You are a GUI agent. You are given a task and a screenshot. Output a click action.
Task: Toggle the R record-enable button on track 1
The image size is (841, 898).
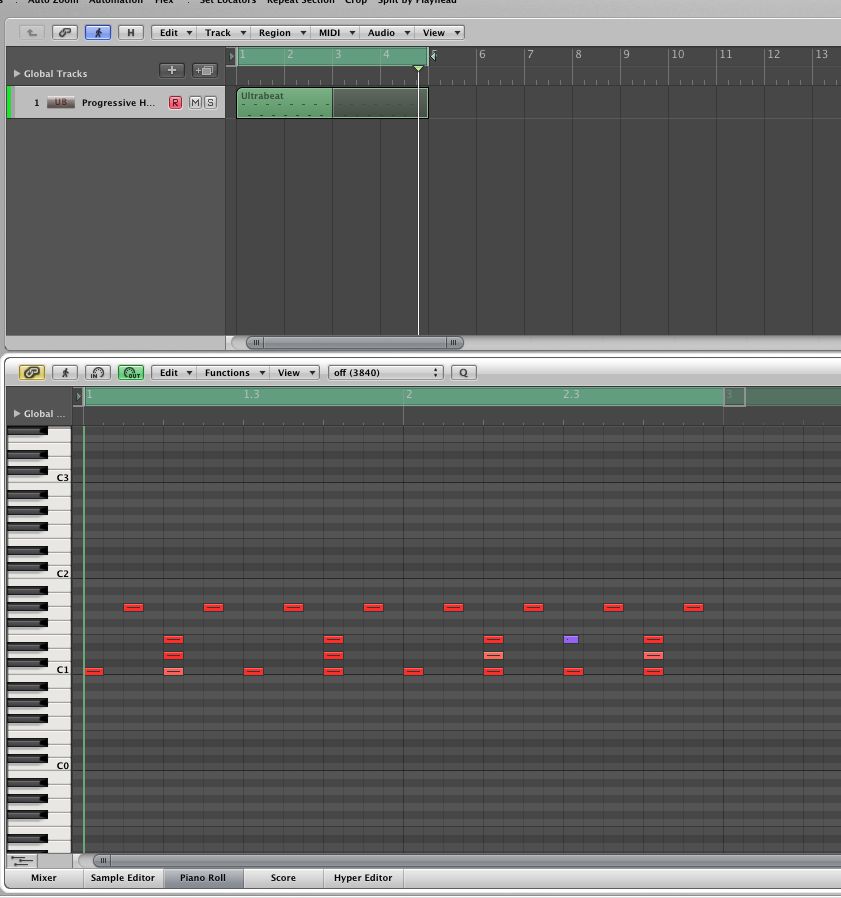click(175, 103)
